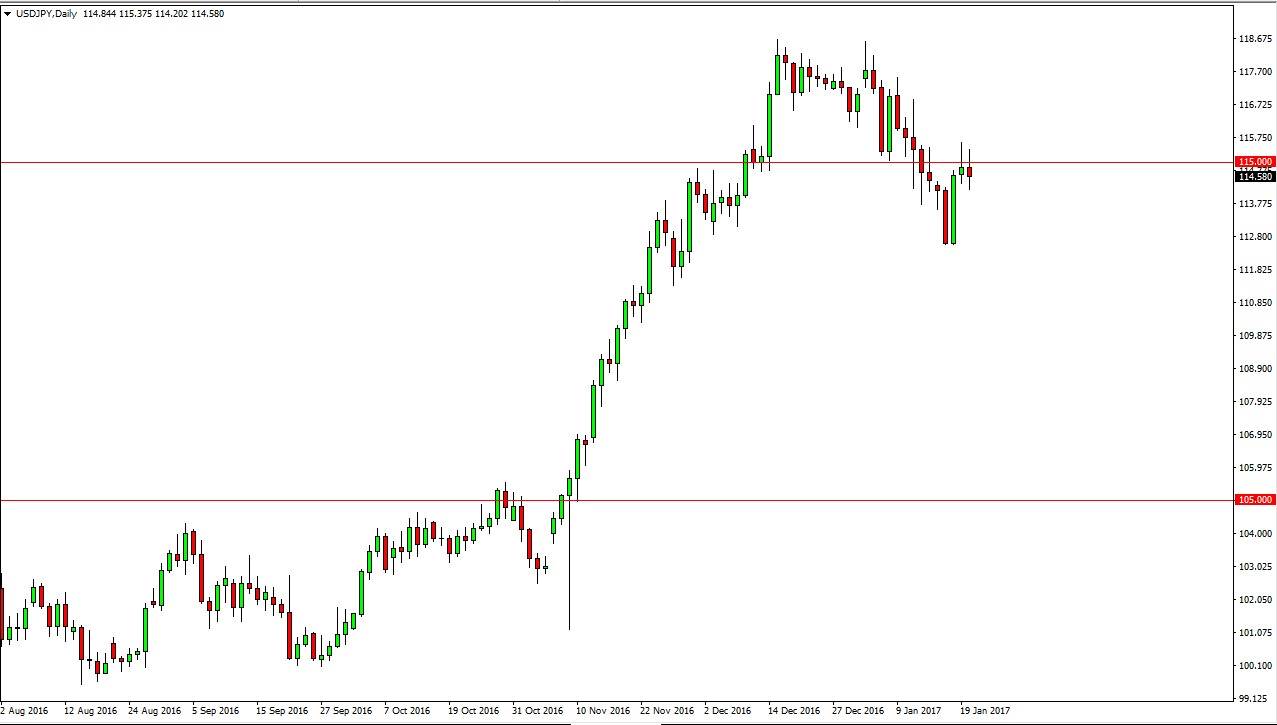Screen dimensions: 1277x725
Task: Click the 2 Aug 2016 date axis label
Action: click(22, 710)
